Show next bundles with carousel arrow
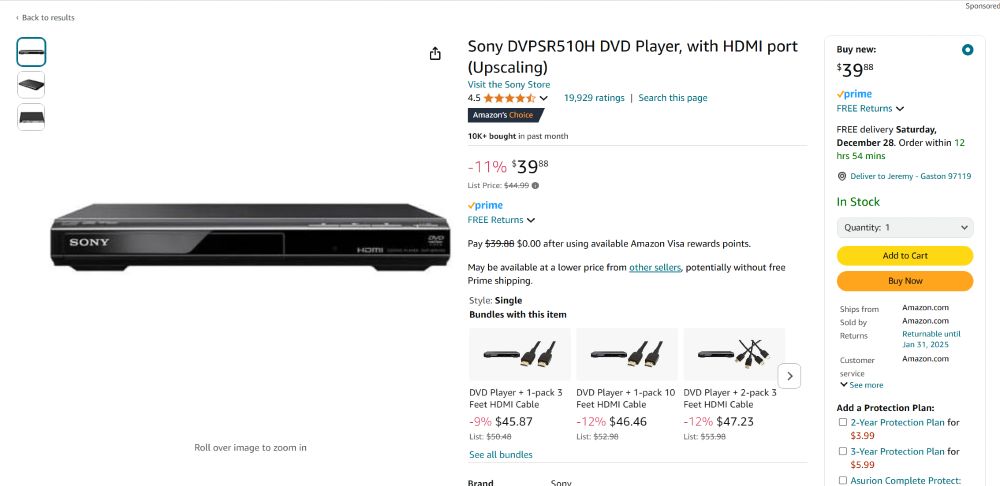The width and height of the screenshot is (1000, 486). click(790, 376)
